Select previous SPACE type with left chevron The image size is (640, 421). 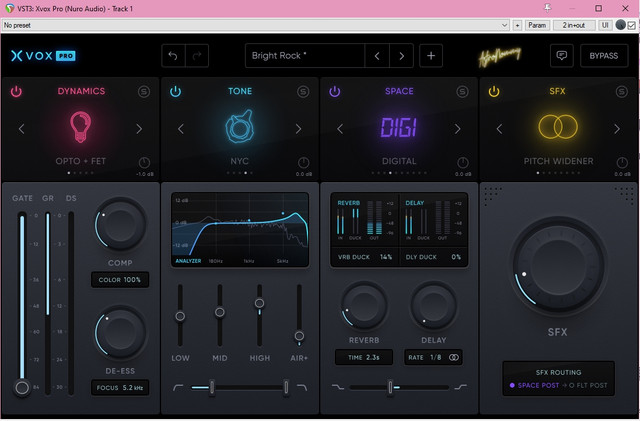click(x=340, y=129)
